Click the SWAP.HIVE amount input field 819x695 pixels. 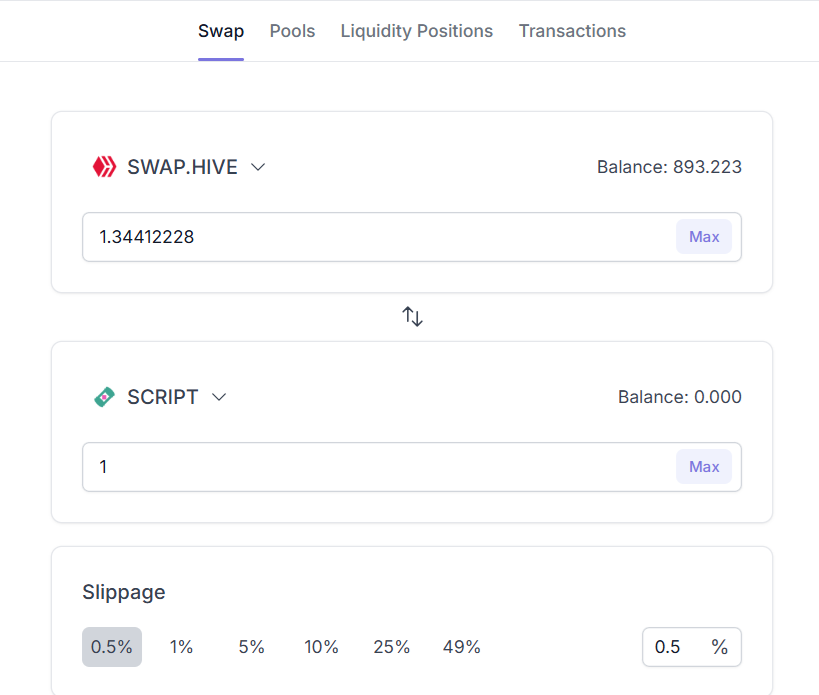380,237
